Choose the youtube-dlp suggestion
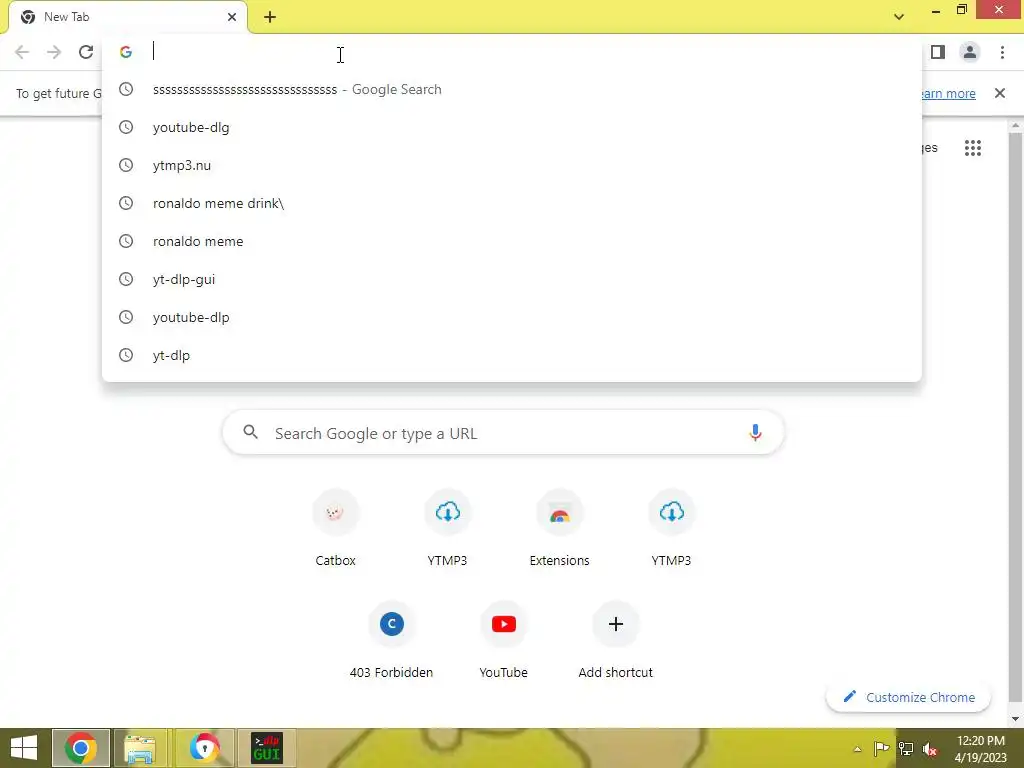 512,317
